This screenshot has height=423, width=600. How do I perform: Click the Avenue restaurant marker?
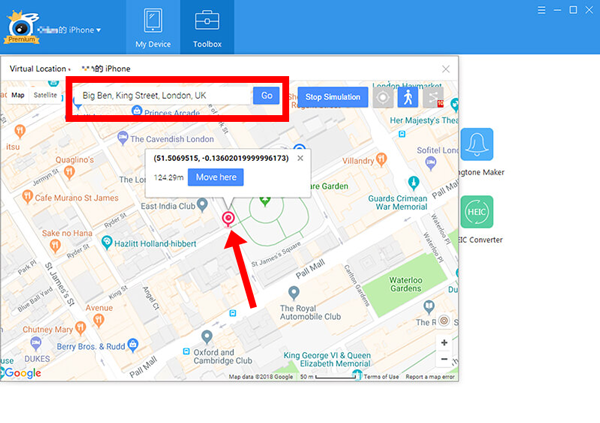[x=99, y=320]
